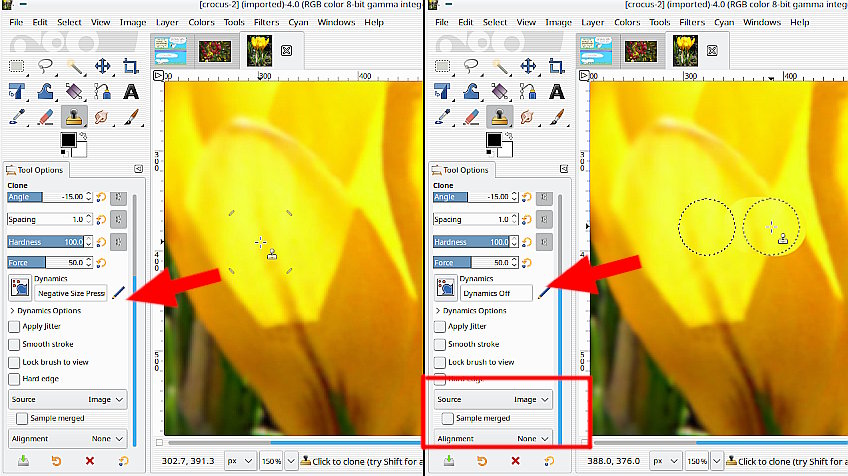Viewport: 848px width, 476px height.
Task: Open Windows menu in right window
Action: pyautogui.click(x=762, y=22)
